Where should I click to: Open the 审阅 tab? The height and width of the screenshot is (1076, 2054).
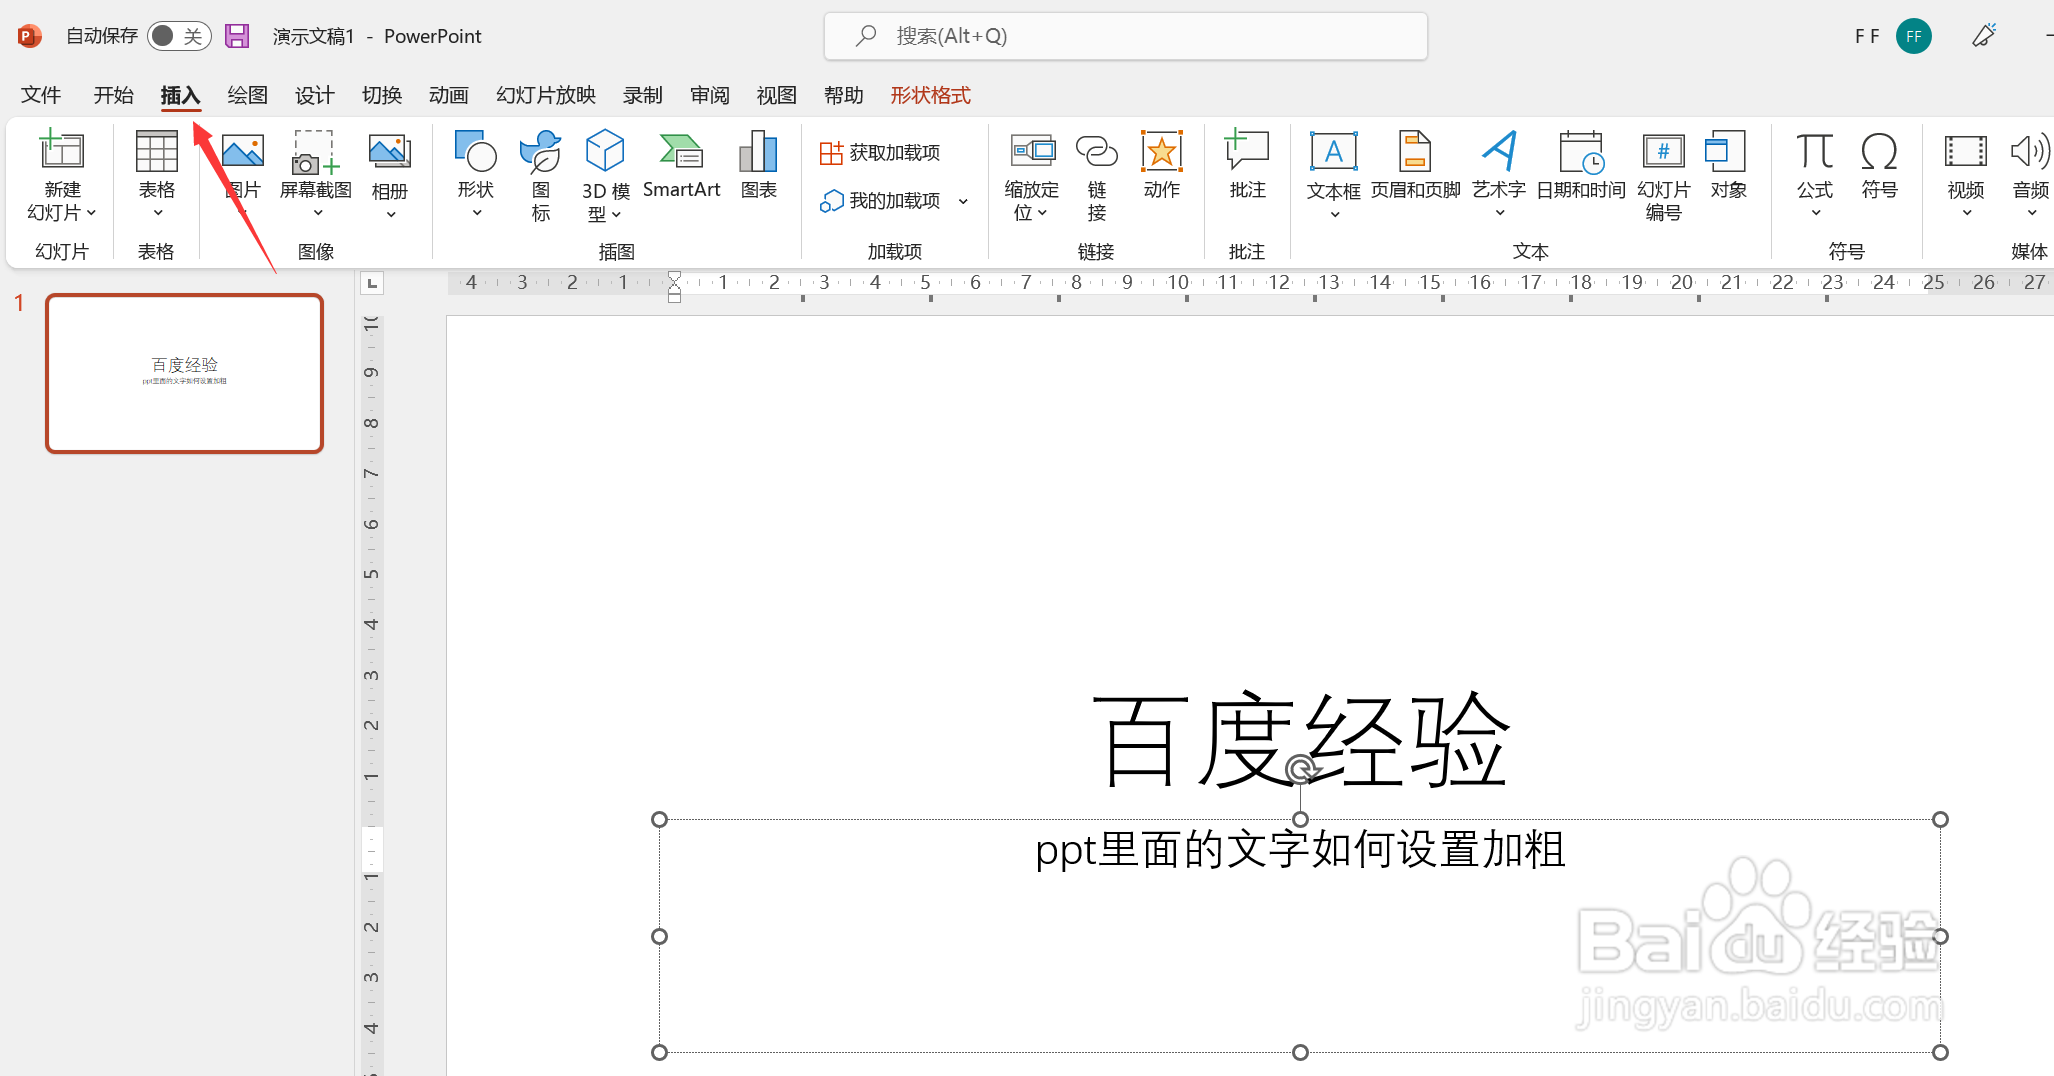(x=709, y=95)
